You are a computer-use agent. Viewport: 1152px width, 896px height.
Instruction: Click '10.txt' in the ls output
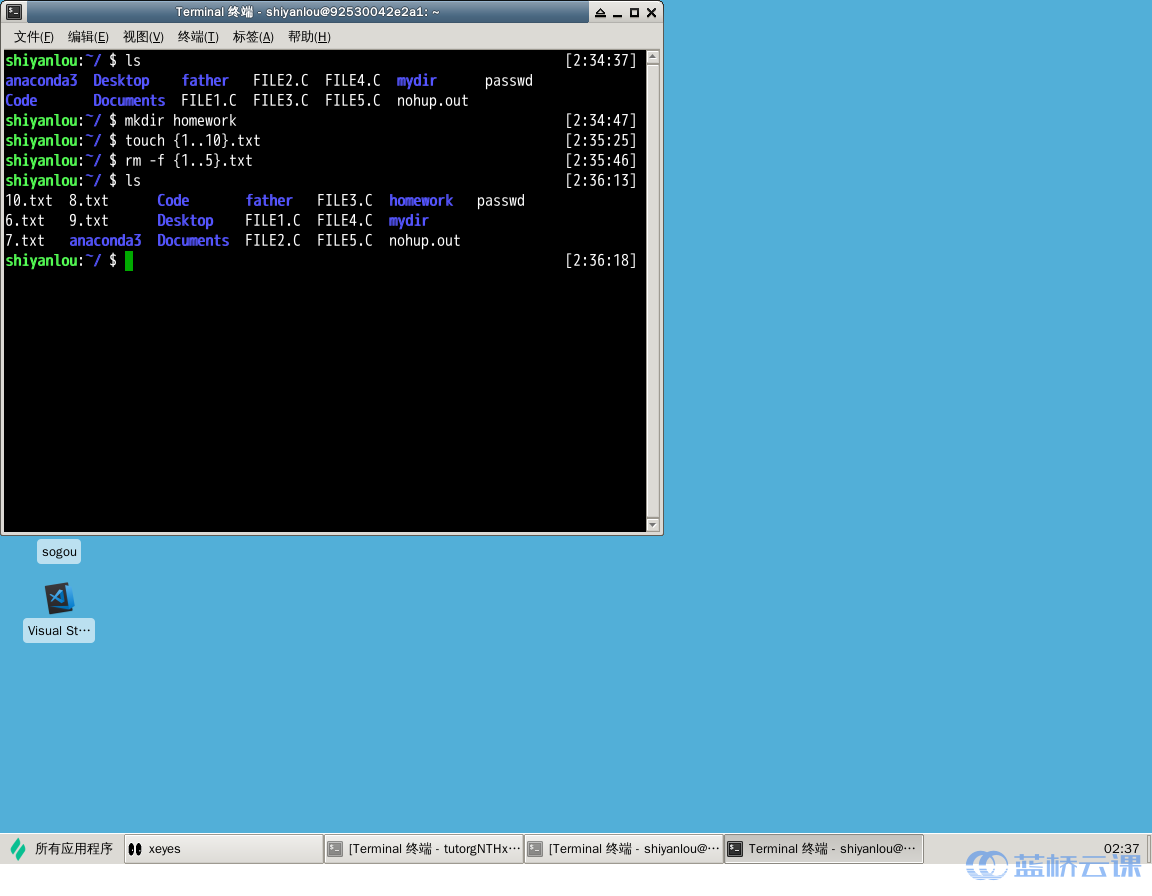point(29,200)
